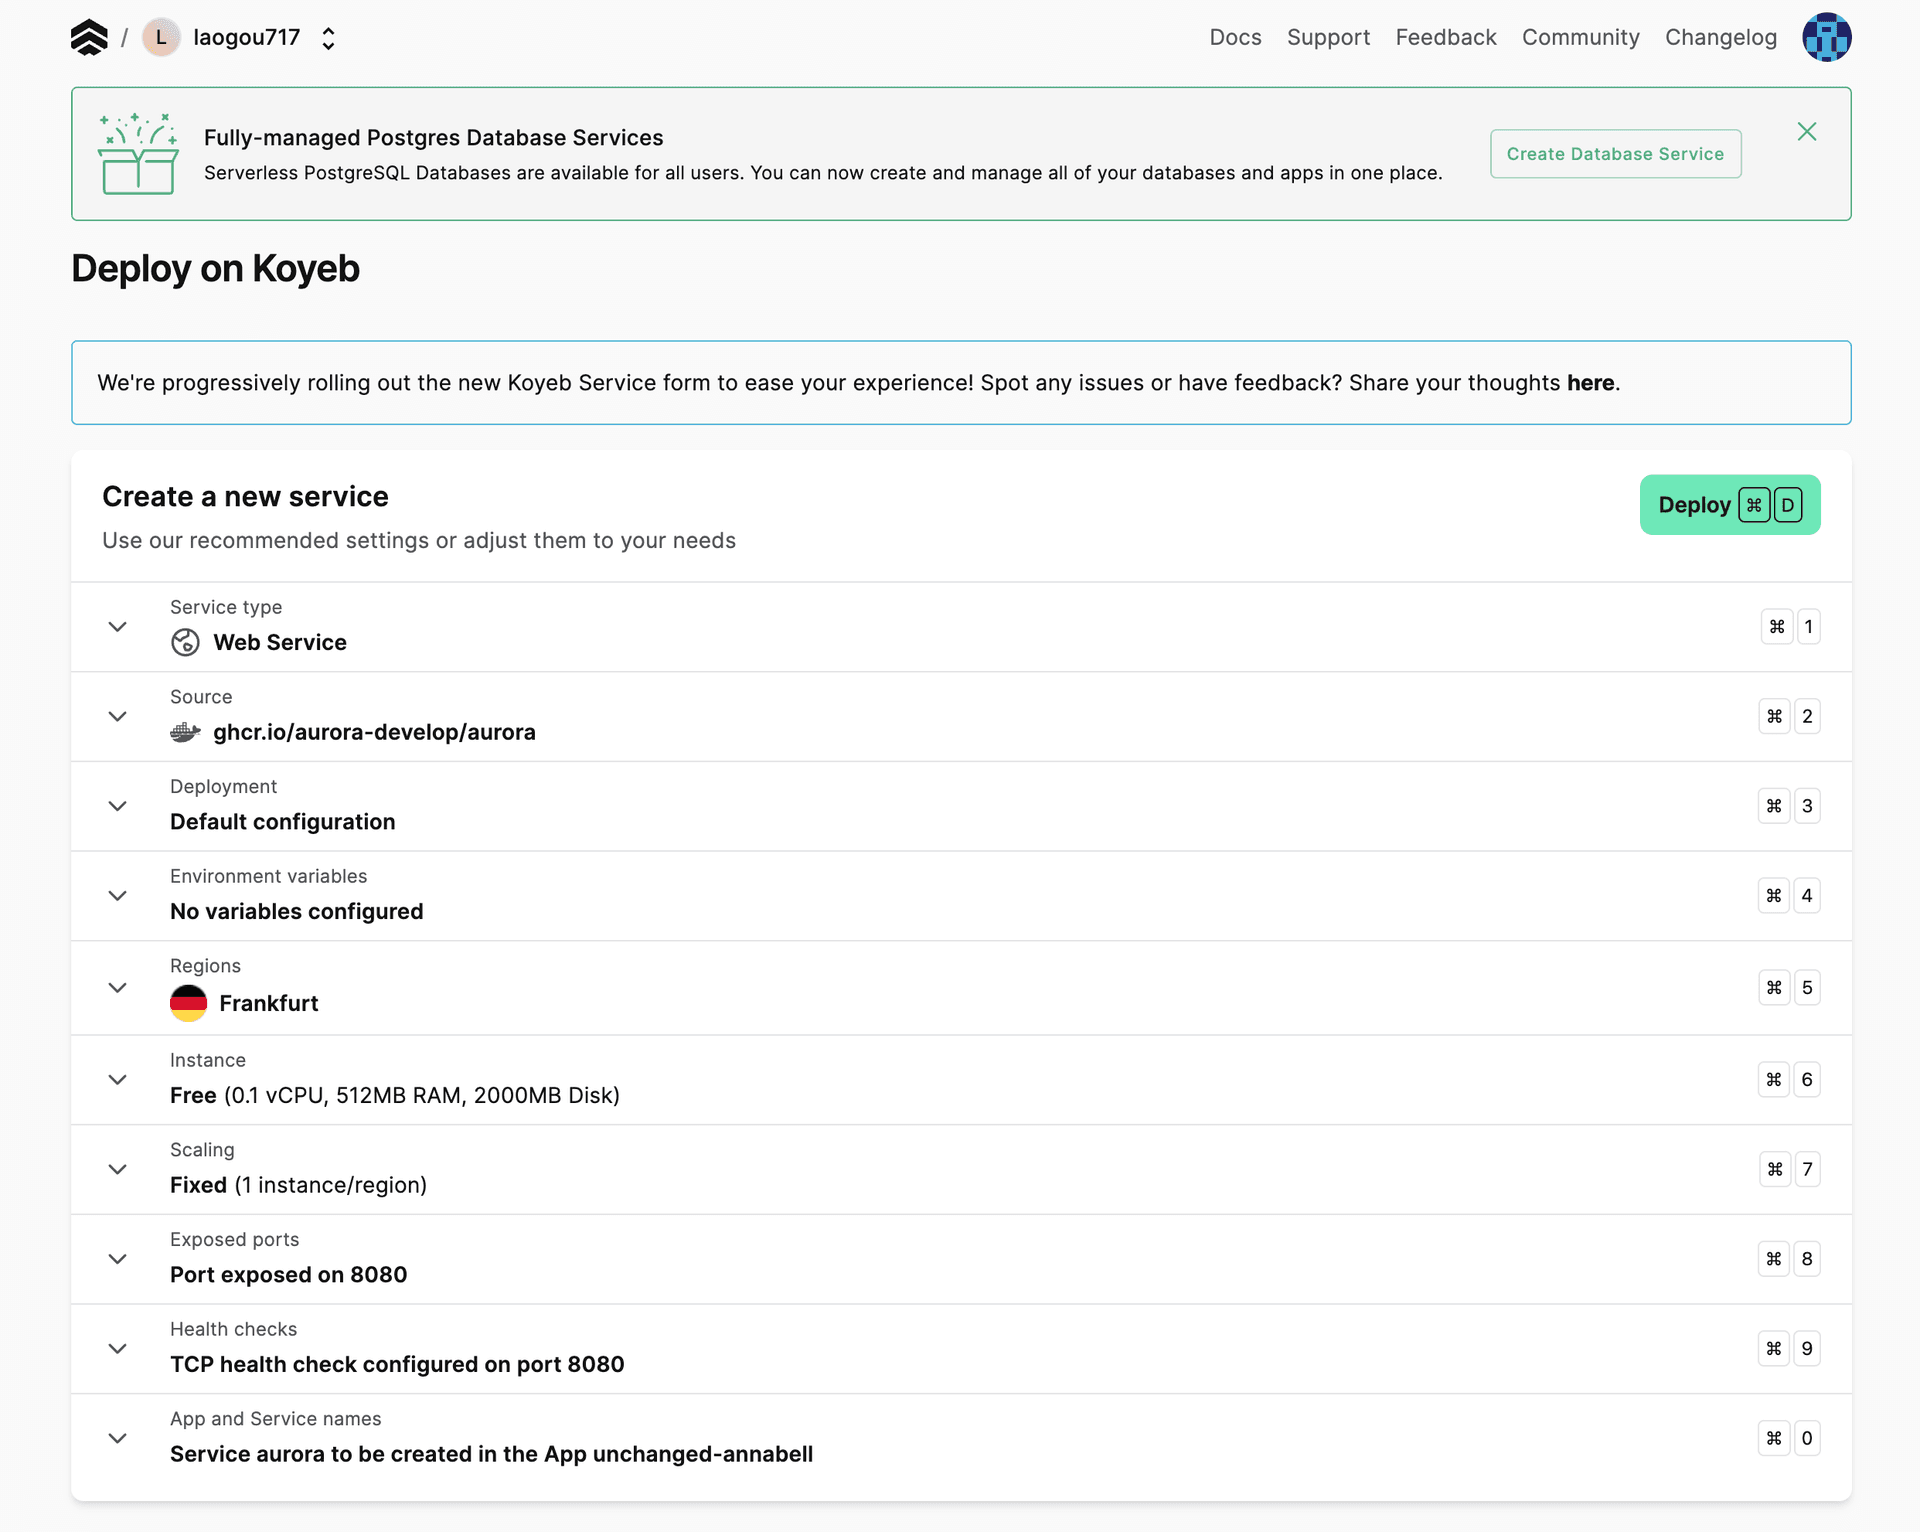Expand the Exposed ports chevron
Screen dimensions: 1920x1532
117,1259
